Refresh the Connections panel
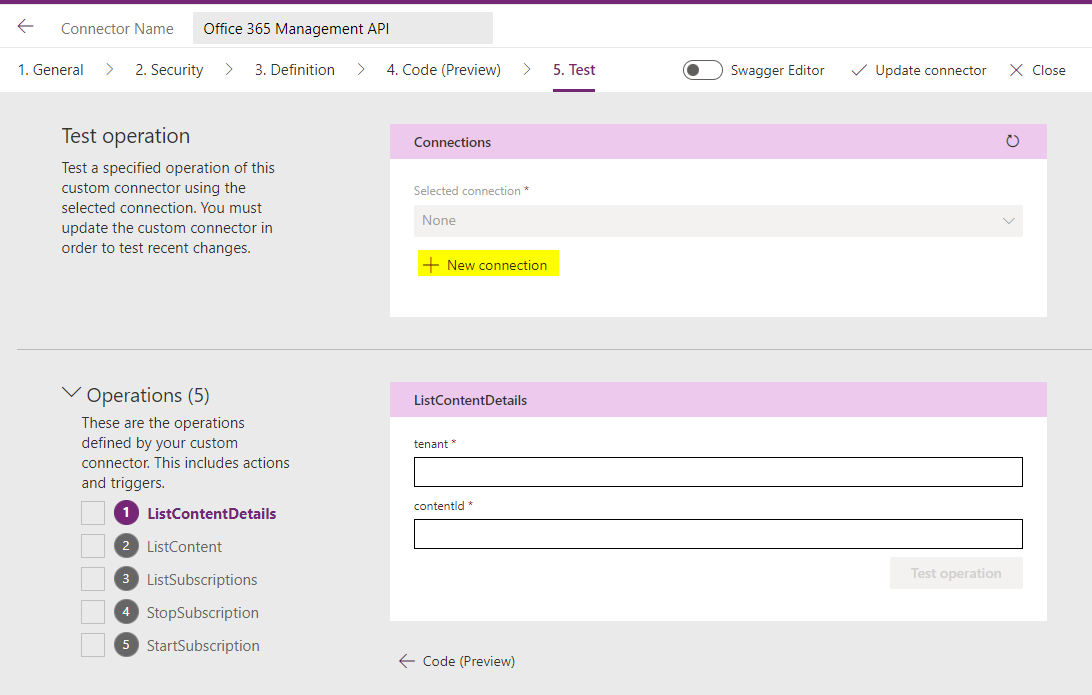 pyautogui.click(x=1012, y=141)
